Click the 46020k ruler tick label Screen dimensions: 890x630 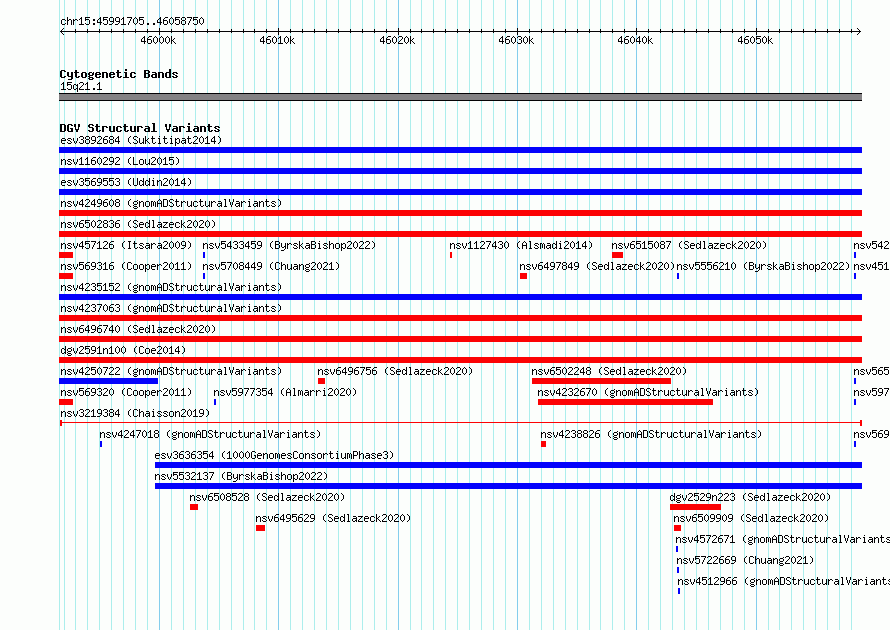[x=397, y=40]
